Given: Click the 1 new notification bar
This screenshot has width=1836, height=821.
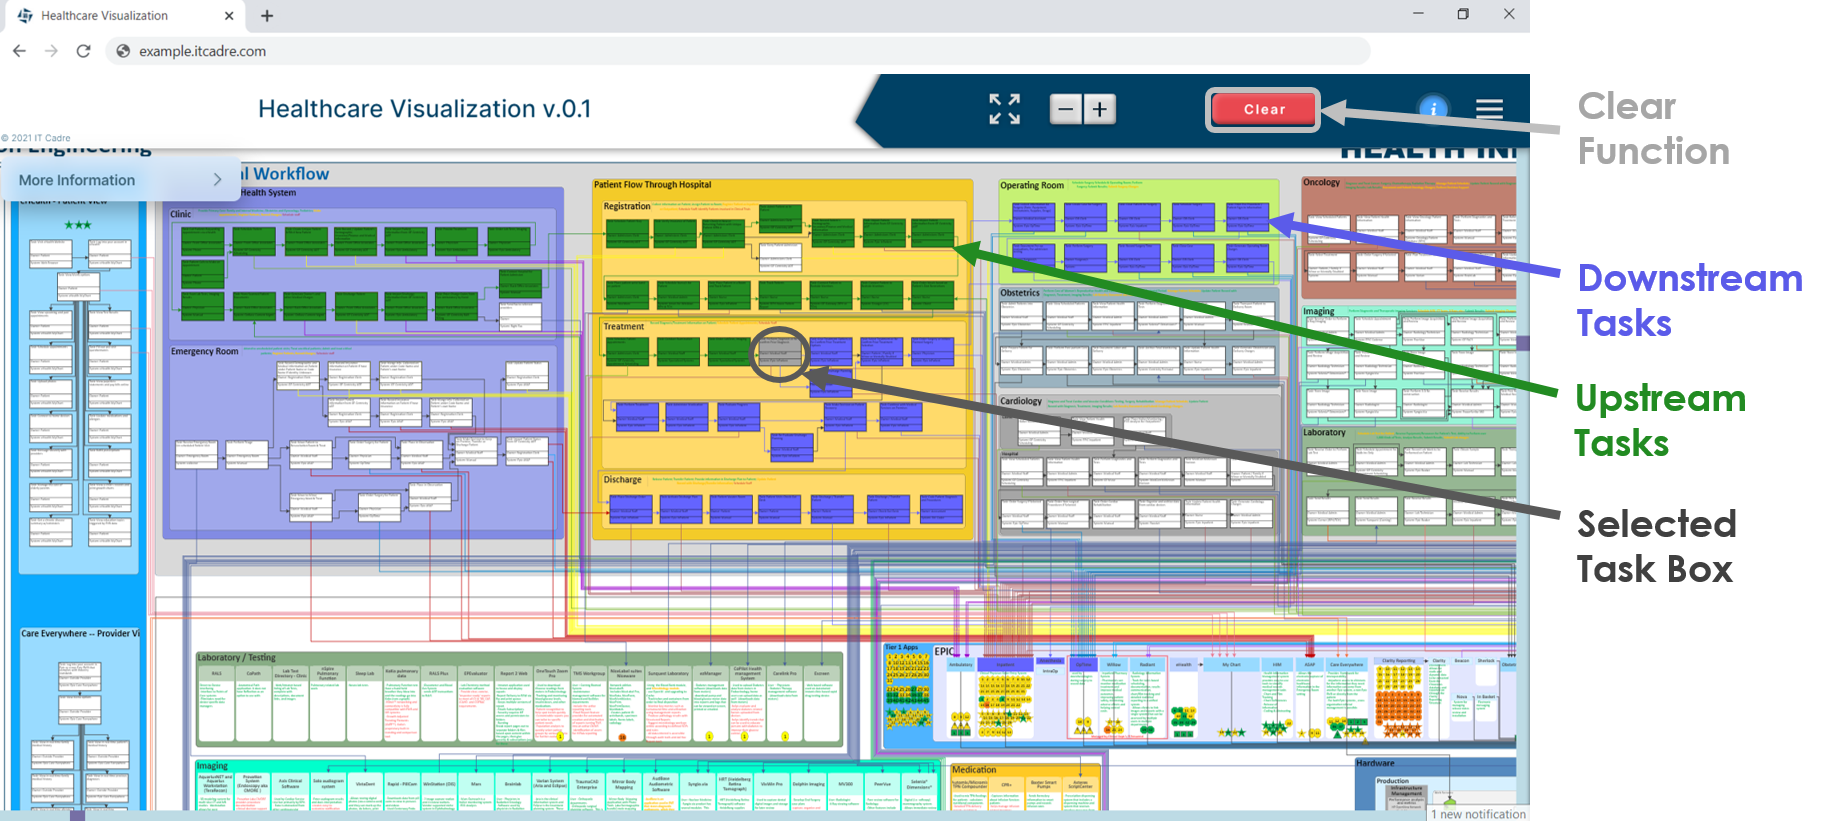Looking at the screenshot, I should coord(1479,813).
